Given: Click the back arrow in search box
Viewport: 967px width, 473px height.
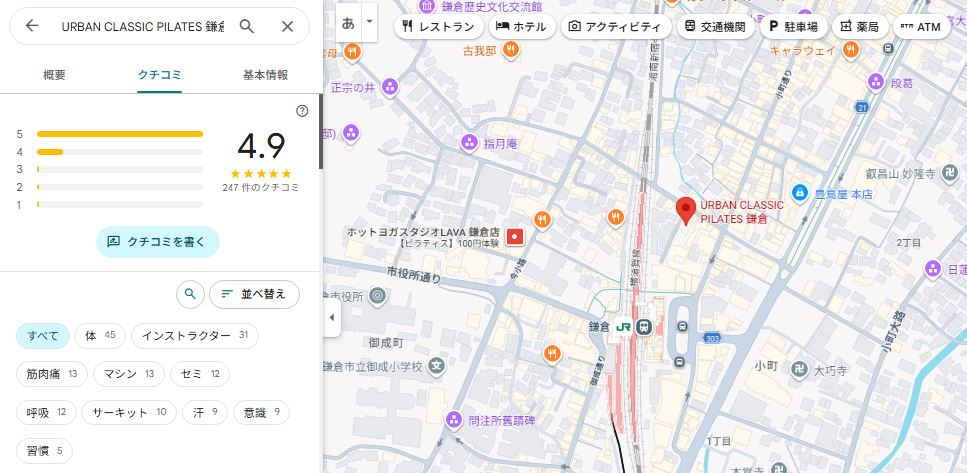Looking at the screenshot, I should (x=32, y=26).
